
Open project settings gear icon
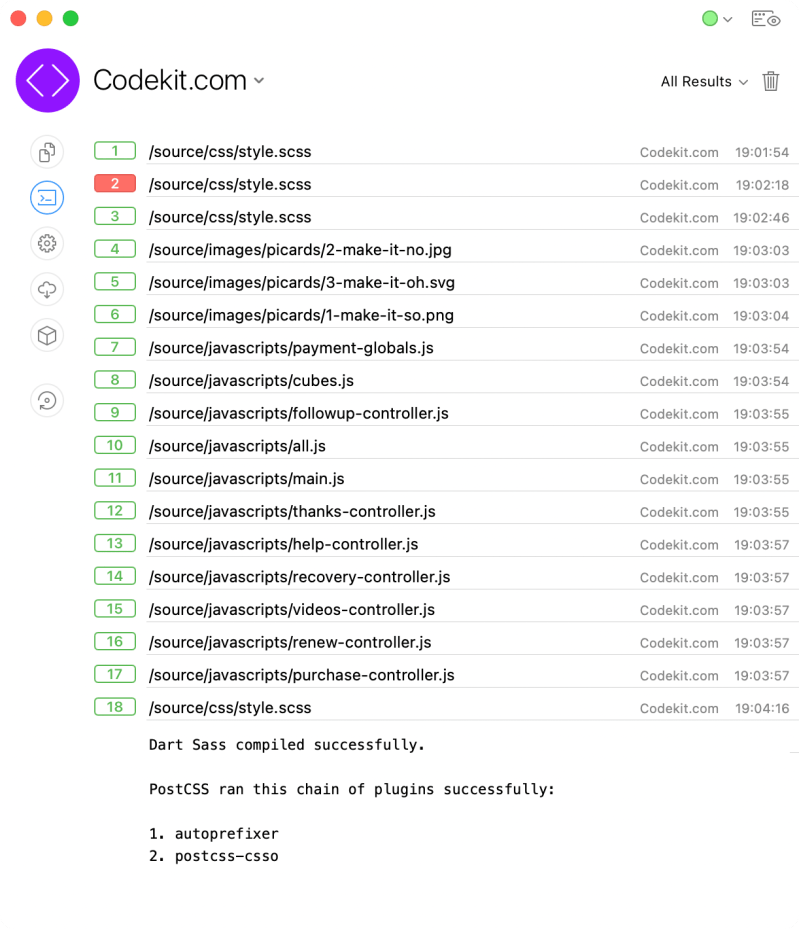pyautogui.click(x=47, y=244)
